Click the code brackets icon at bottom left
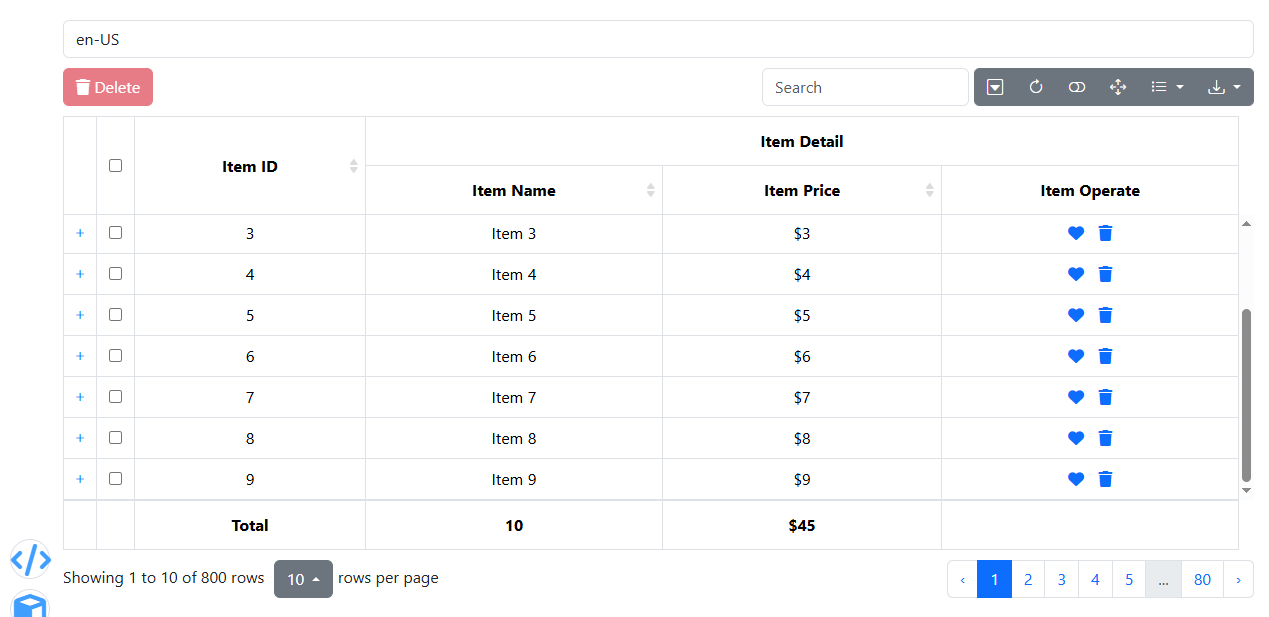The height and width of the screenshot is (617, 1269). (30, 559)
